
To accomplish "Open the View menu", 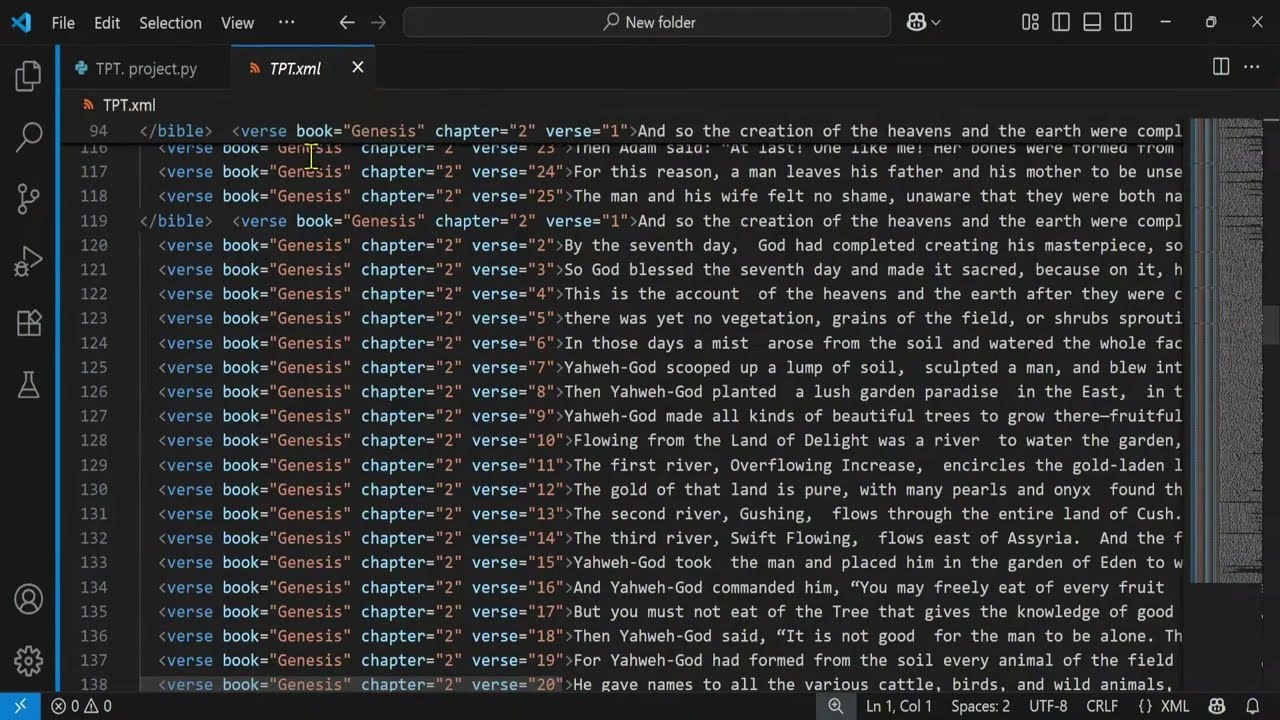I will click(x=237, y=22).
